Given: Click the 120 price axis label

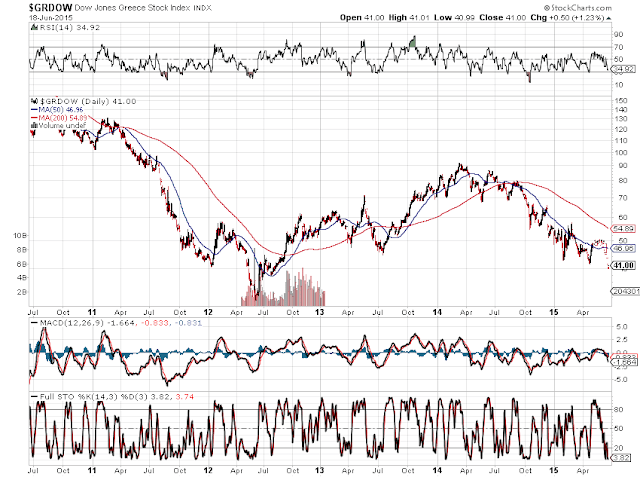Looking at the screenshot, I should (620, 129).
